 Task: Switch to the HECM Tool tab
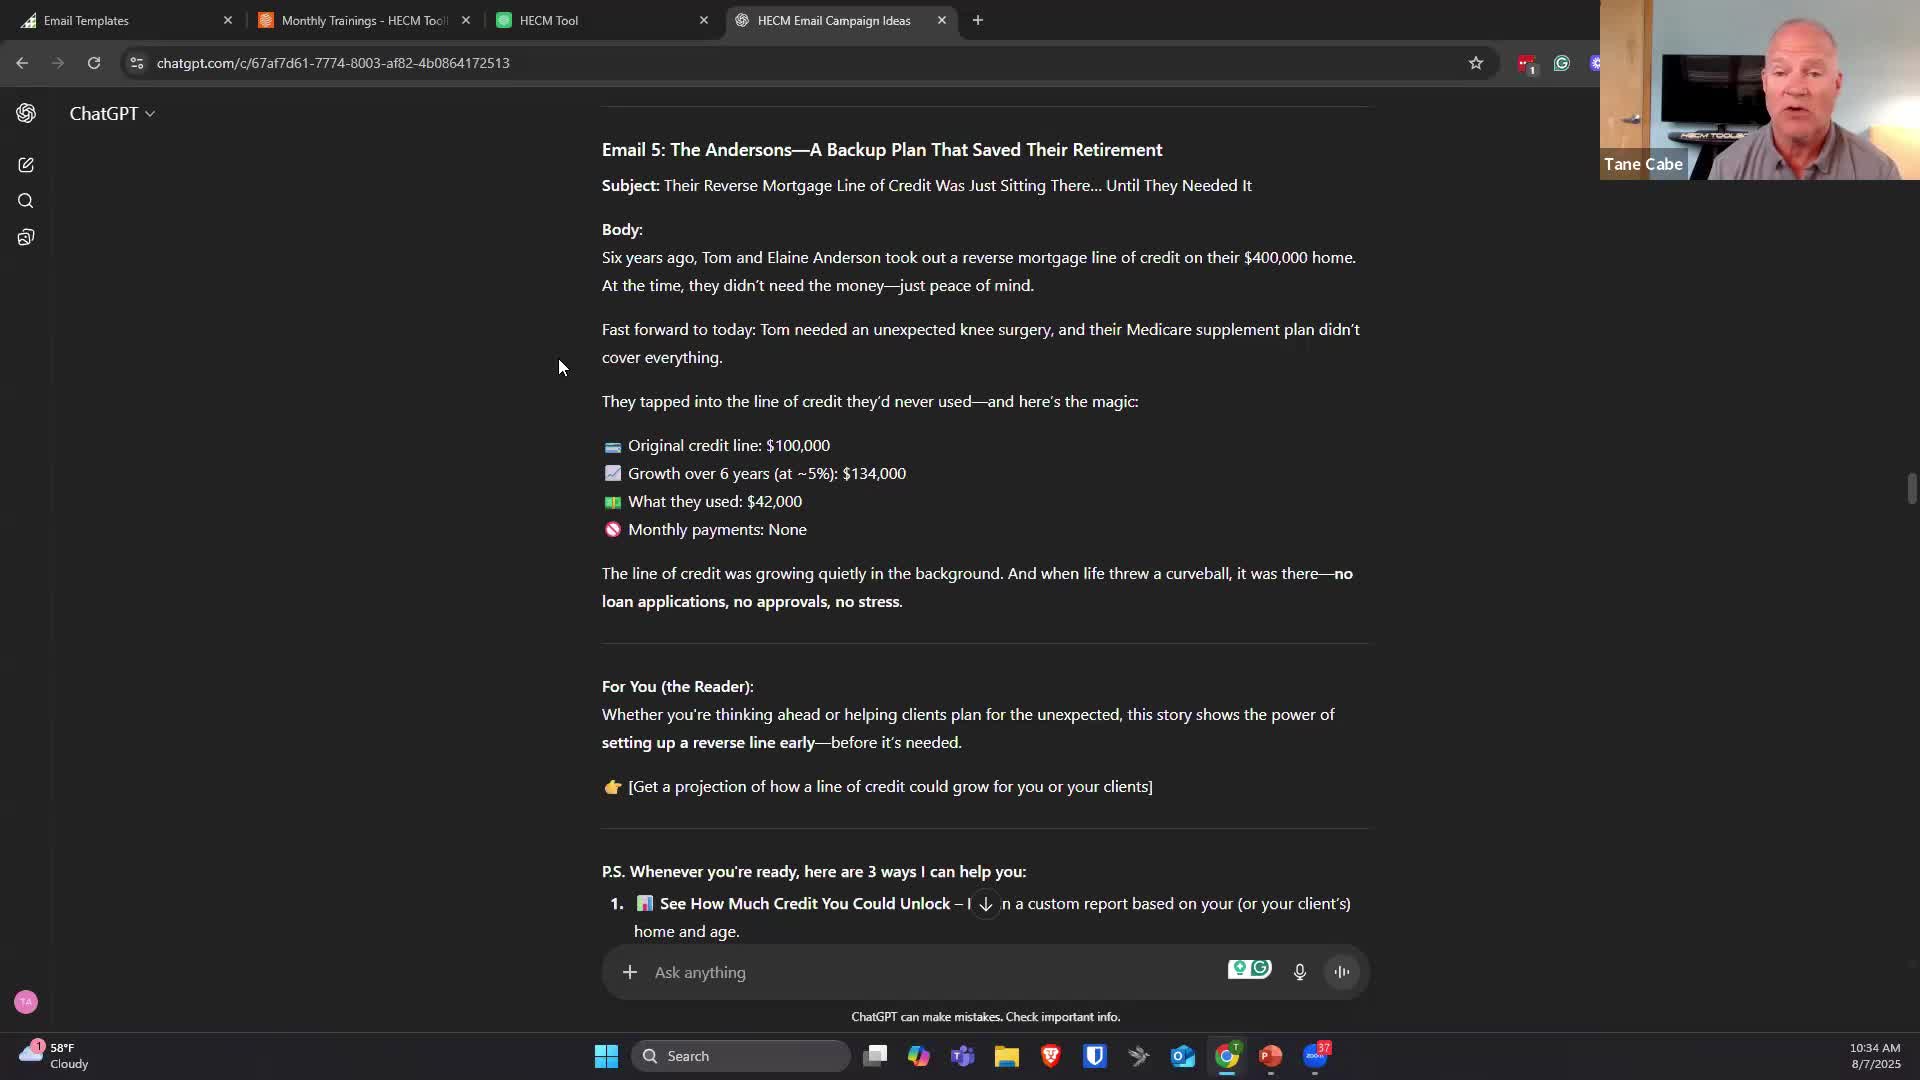tap(549, 20)
